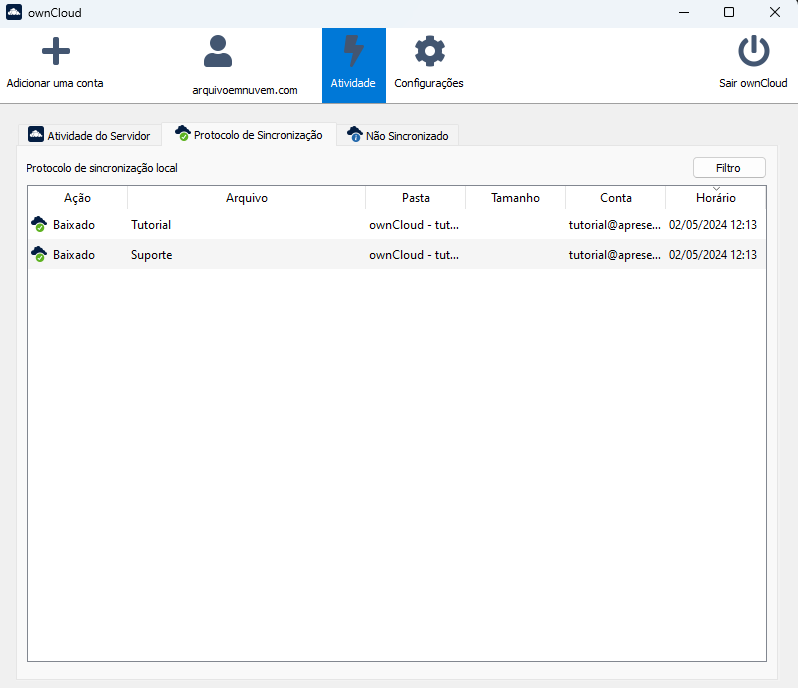The image size is (798, 688).
Task: Toggle sort order on Horário column
Action: coord(716,198)
